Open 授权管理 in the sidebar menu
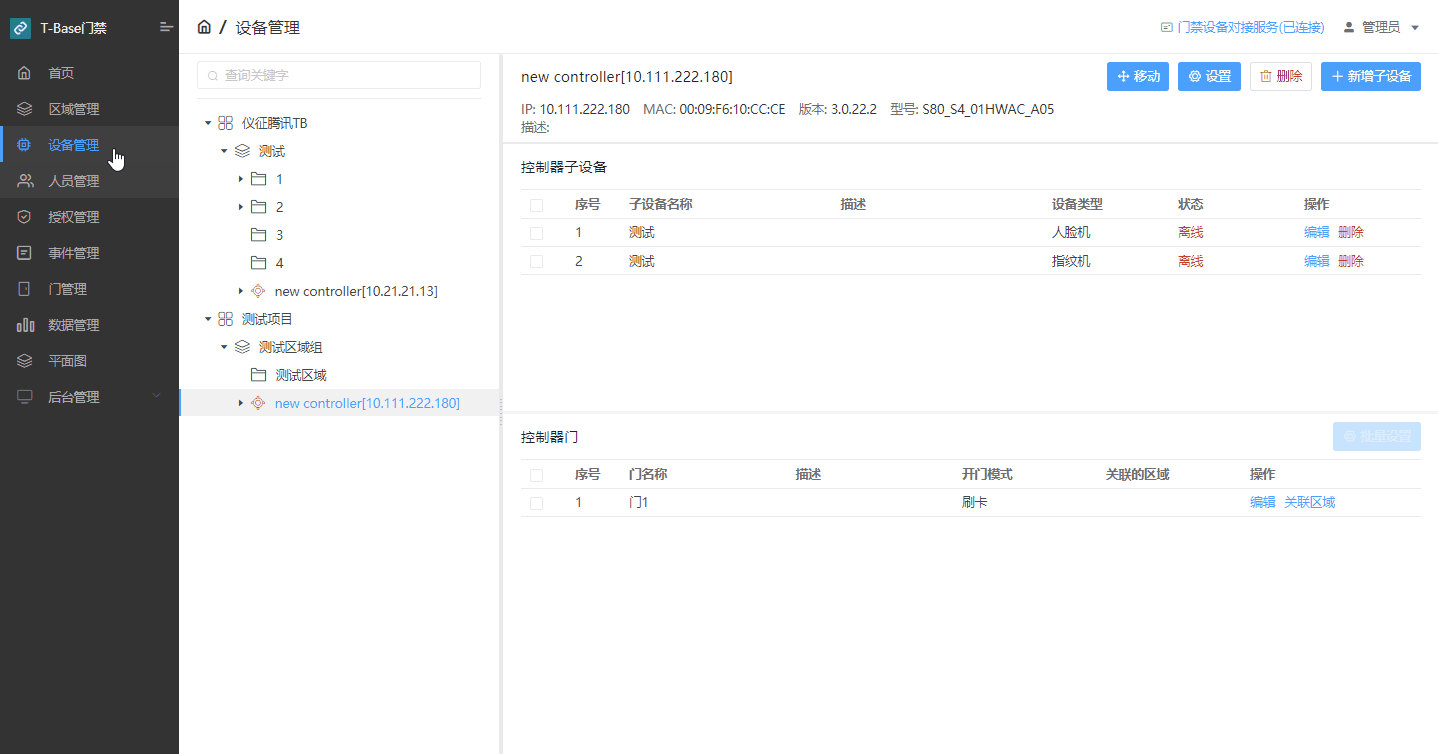Viewport: 1438px width, 754px height. pyautogui.click(x=89, y=217)
